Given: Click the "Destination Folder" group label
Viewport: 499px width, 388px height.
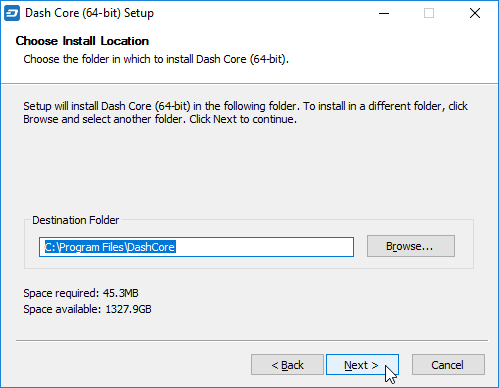Looking at the screenshot, I should (x=75, y=220).
